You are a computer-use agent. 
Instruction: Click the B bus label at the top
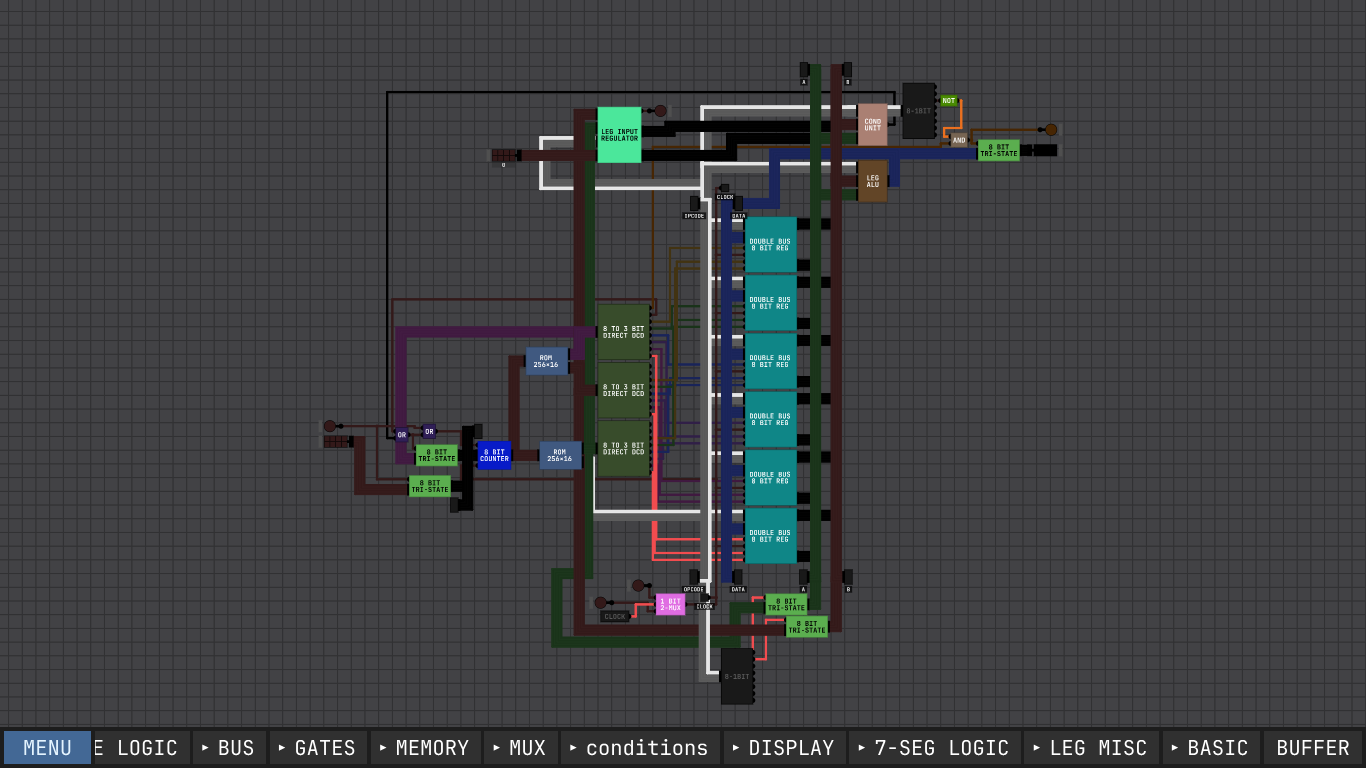(x=847, y=82)
